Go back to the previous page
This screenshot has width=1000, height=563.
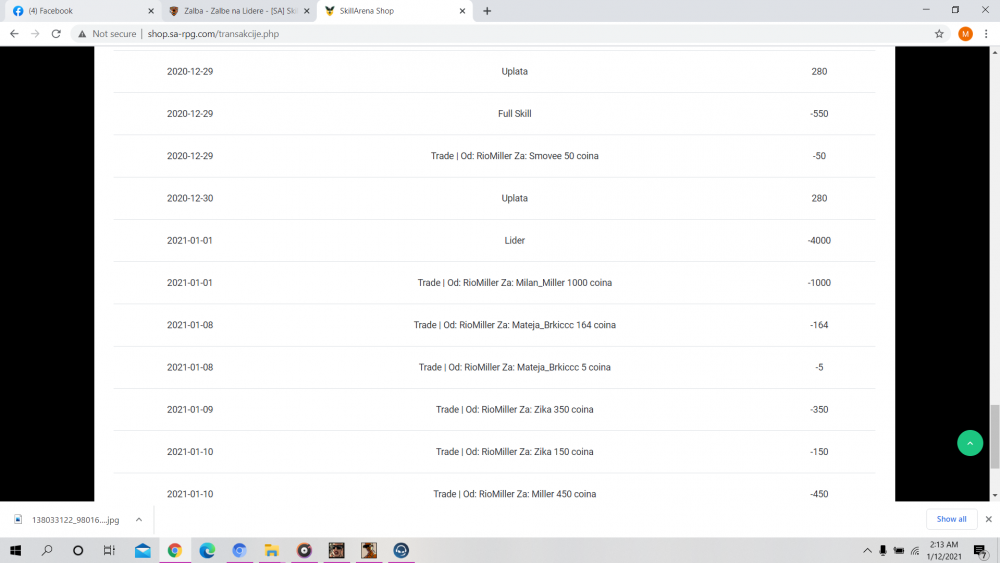(14, 33)
